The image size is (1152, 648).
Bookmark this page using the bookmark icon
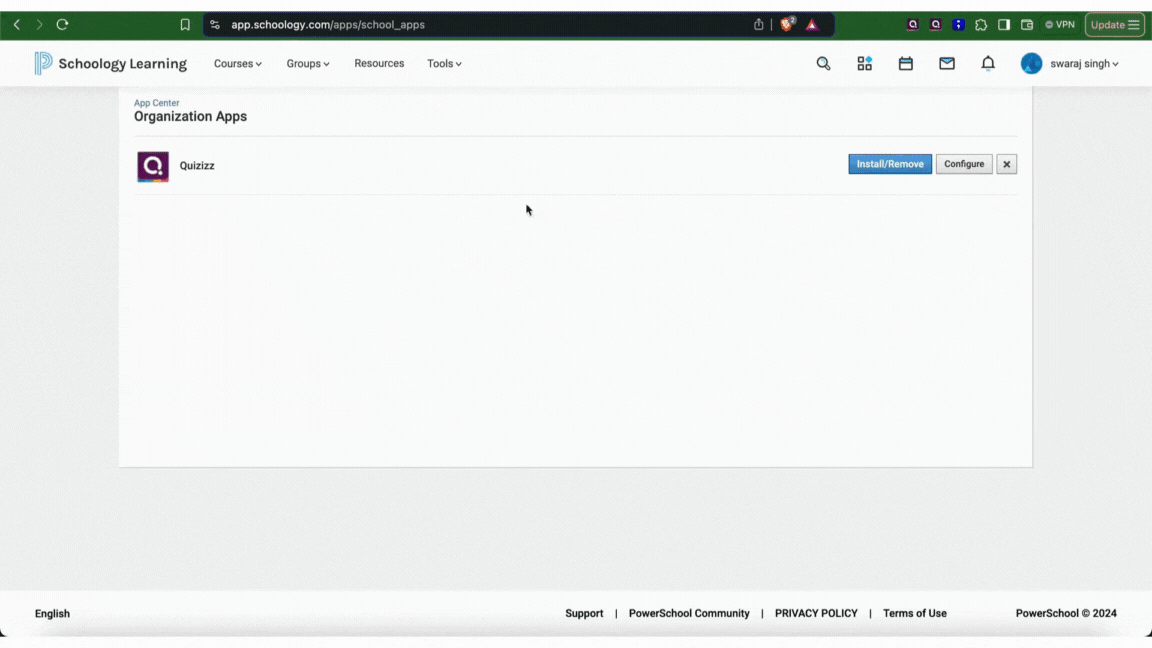185,24
